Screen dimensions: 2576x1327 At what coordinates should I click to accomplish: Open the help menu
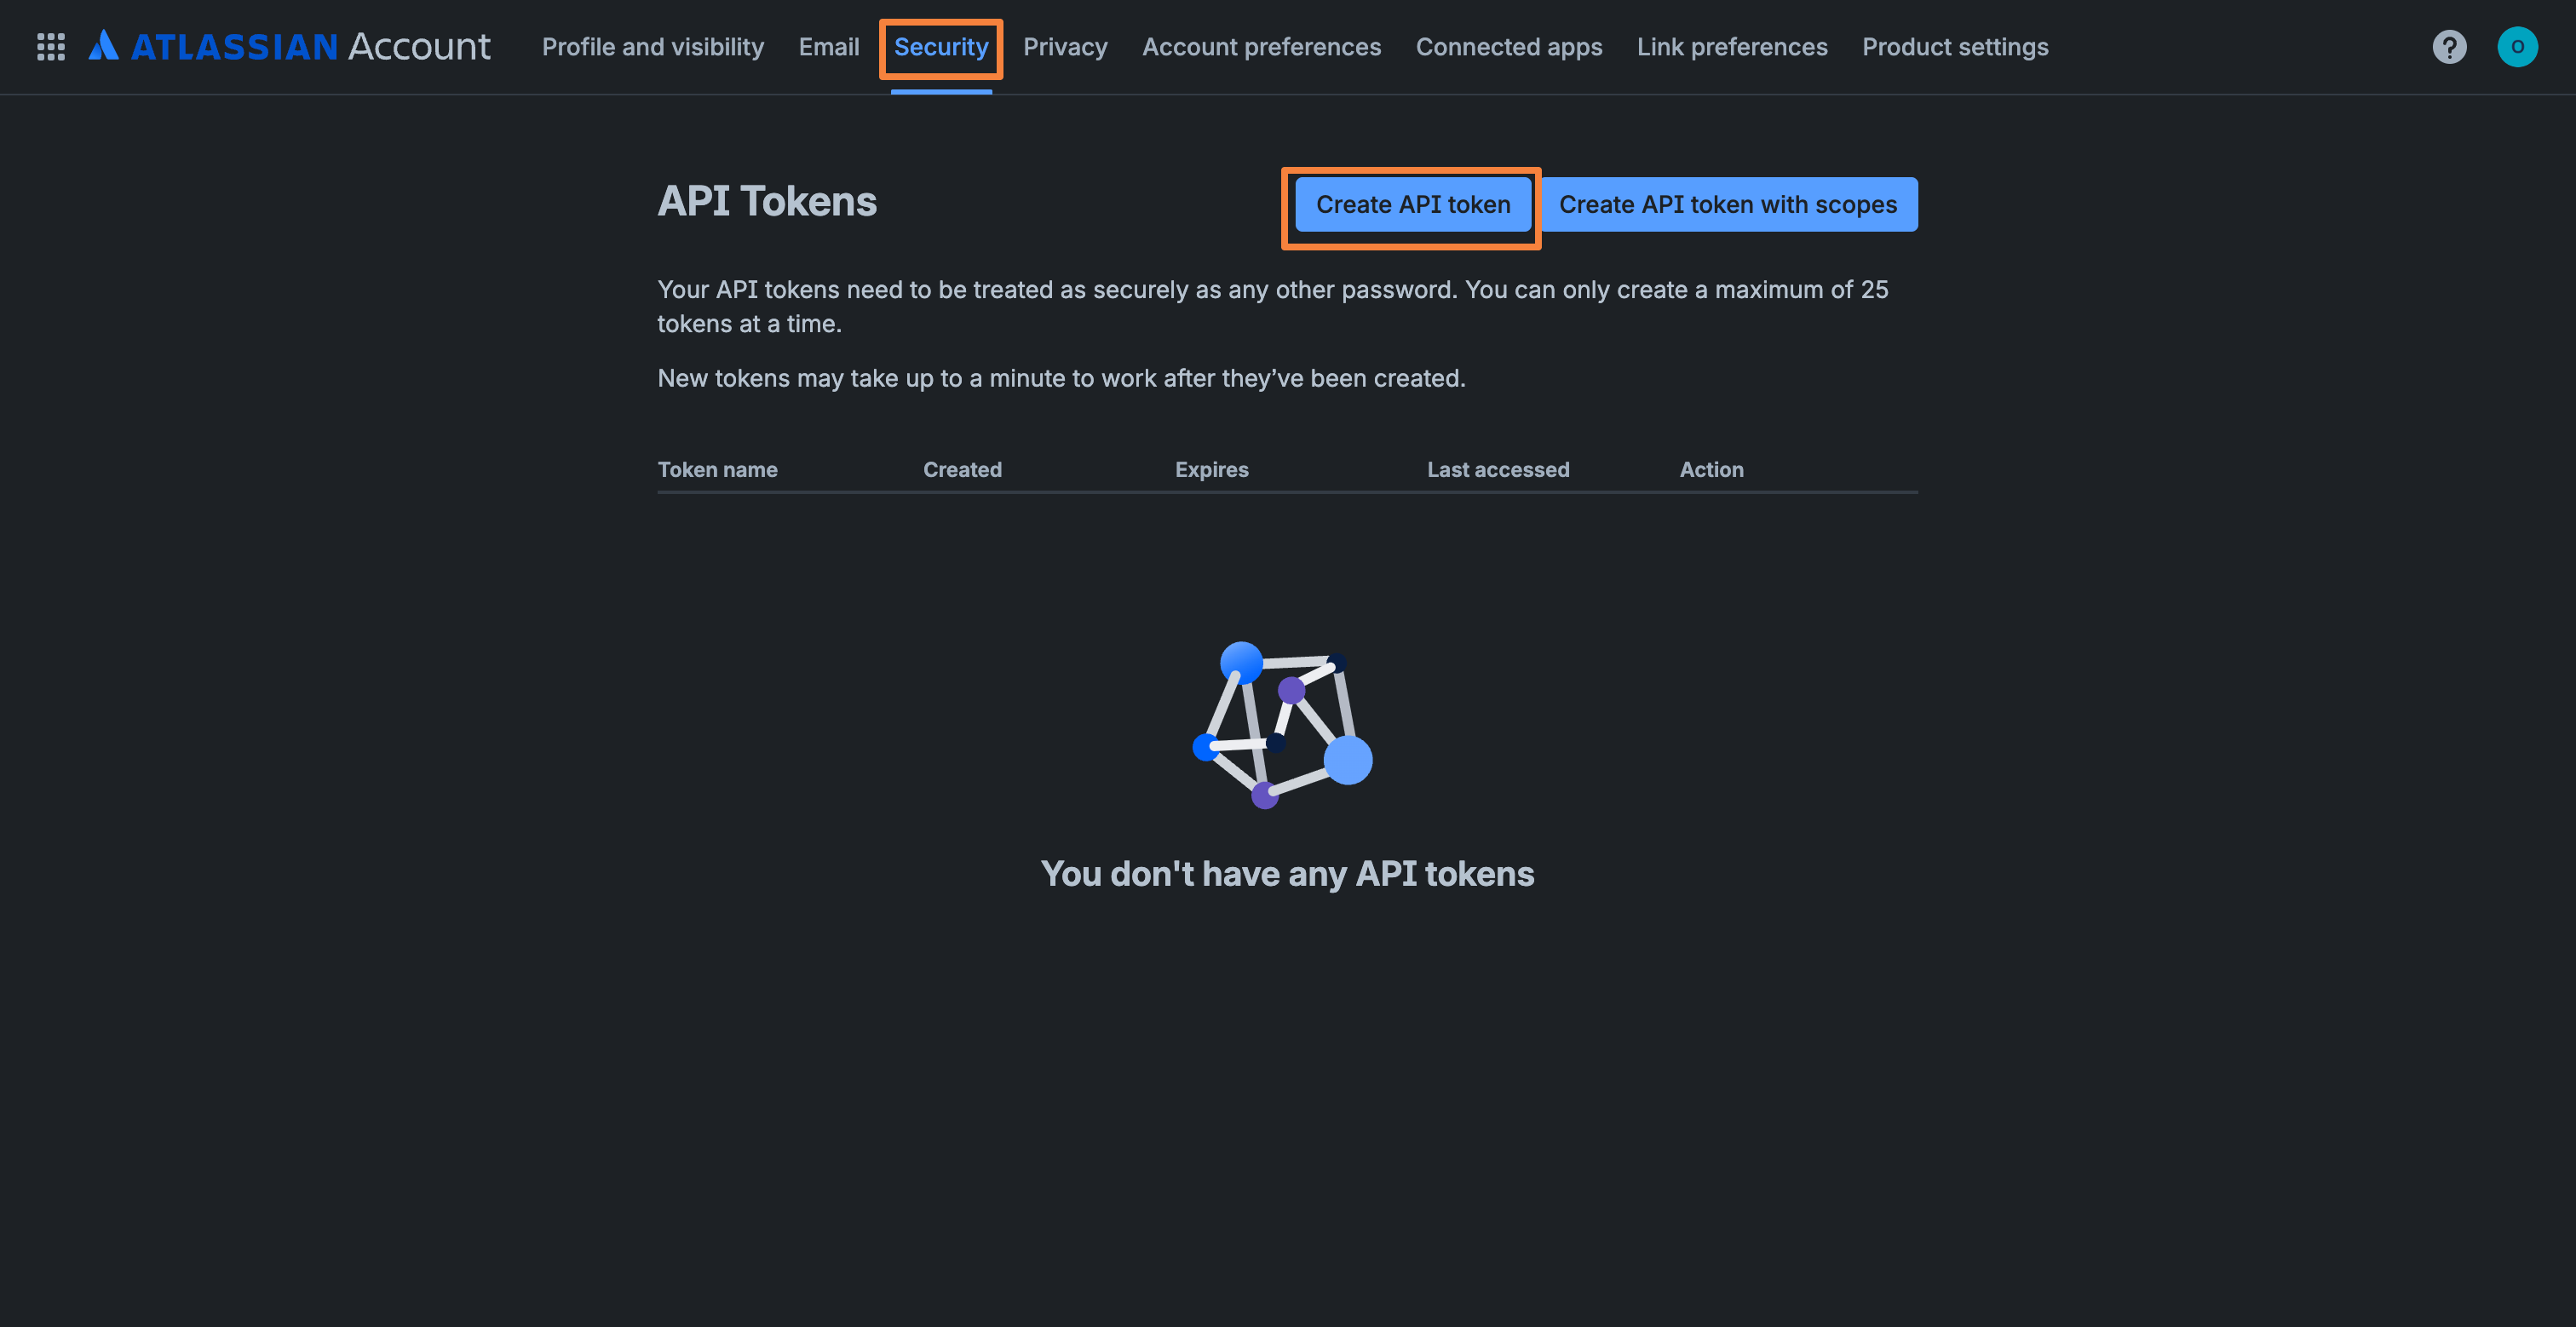pyautogui.click(x=2449, y=46)
